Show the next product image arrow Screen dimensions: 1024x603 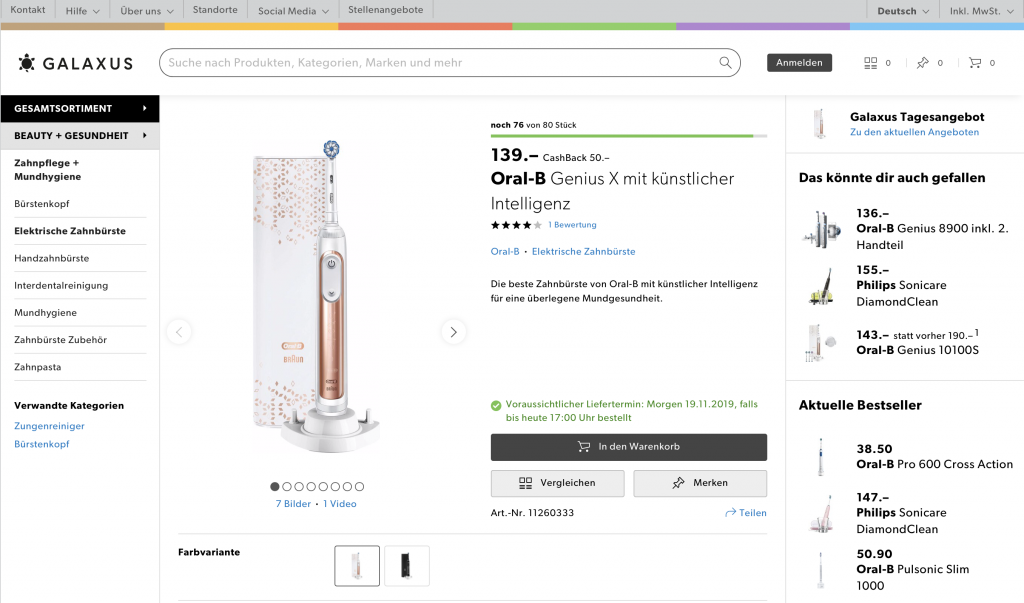click(453, 332)
